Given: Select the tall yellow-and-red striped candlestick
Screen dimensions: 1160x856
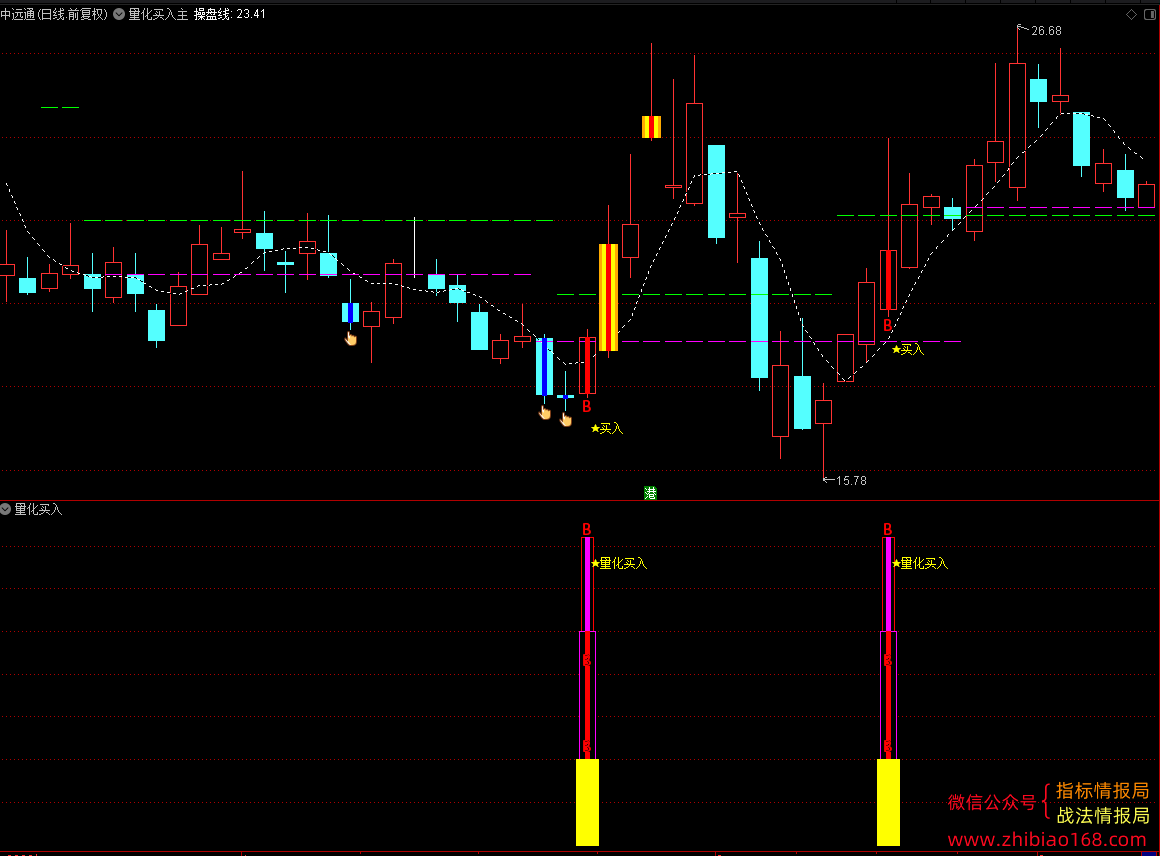Looking at the screenshot, I should tap(608, 297).
